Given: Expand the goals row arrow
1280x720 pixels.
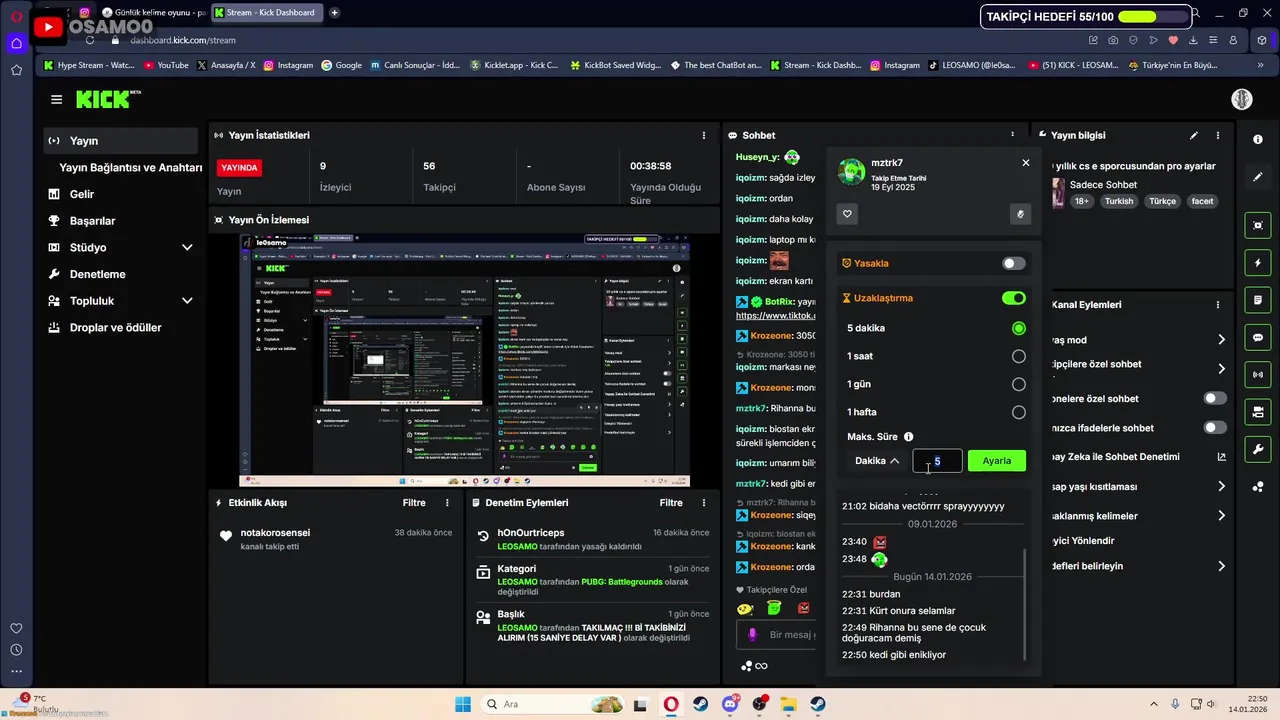Looking at the screenshot, I should click(1221, 566).
